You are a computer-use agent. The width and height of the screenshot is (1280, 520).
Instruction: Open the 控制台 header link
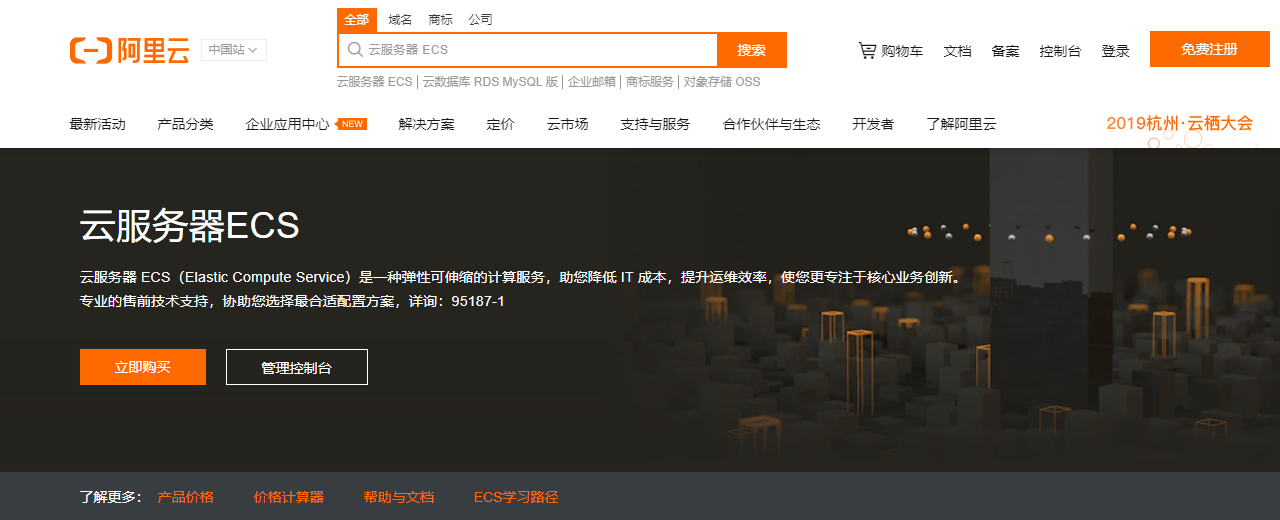click(1060, 51)
